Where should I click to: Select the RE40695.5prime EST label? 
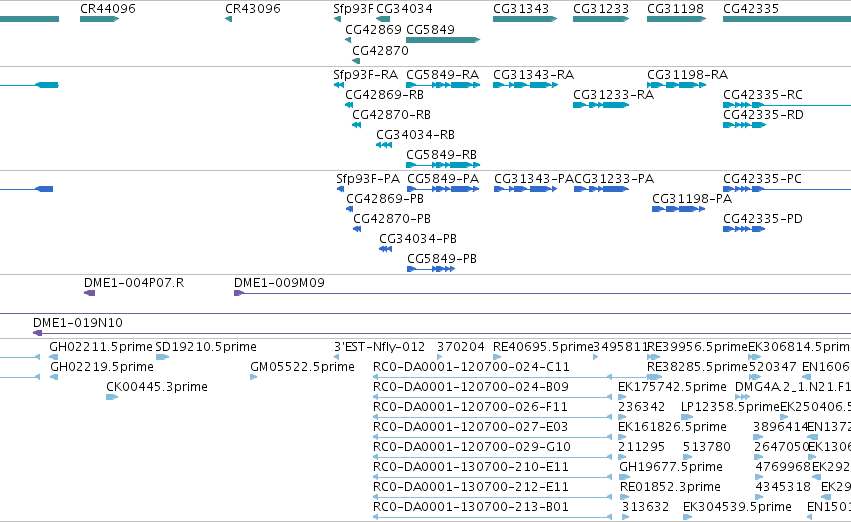click(x=543, y=347)
